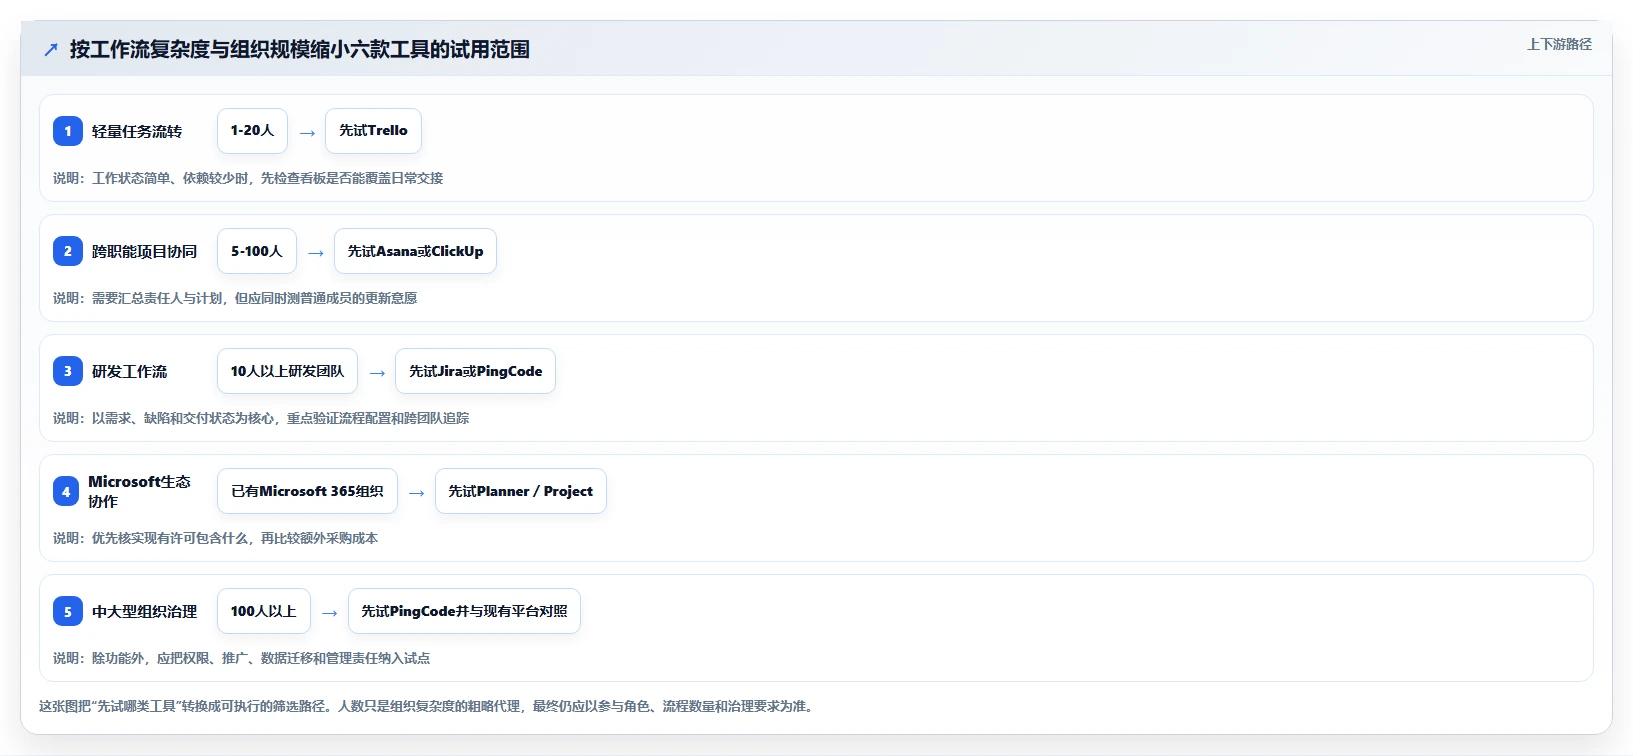Select the 已有Microsoft 365组织 chip
1633x756 pixels.
coord(307,491)
